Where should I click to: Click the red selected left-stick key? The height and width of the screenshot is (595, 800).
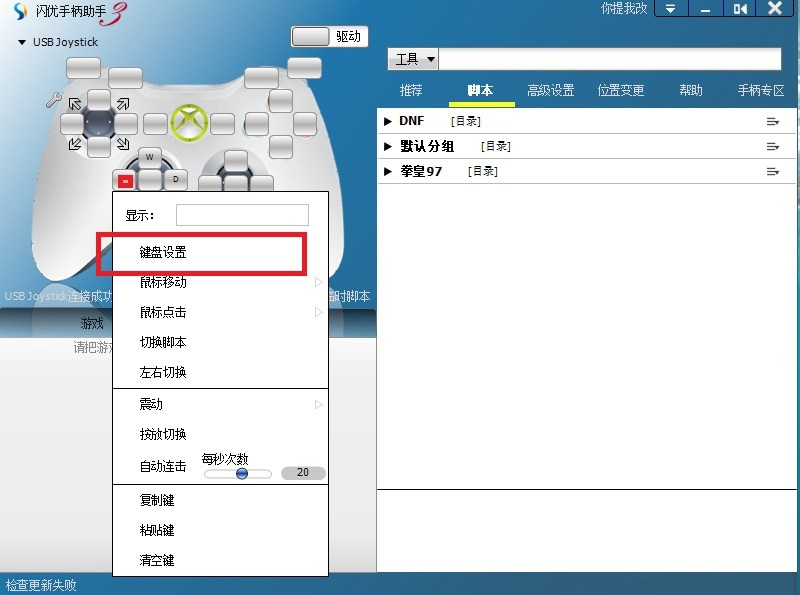[x=125, y=181]
